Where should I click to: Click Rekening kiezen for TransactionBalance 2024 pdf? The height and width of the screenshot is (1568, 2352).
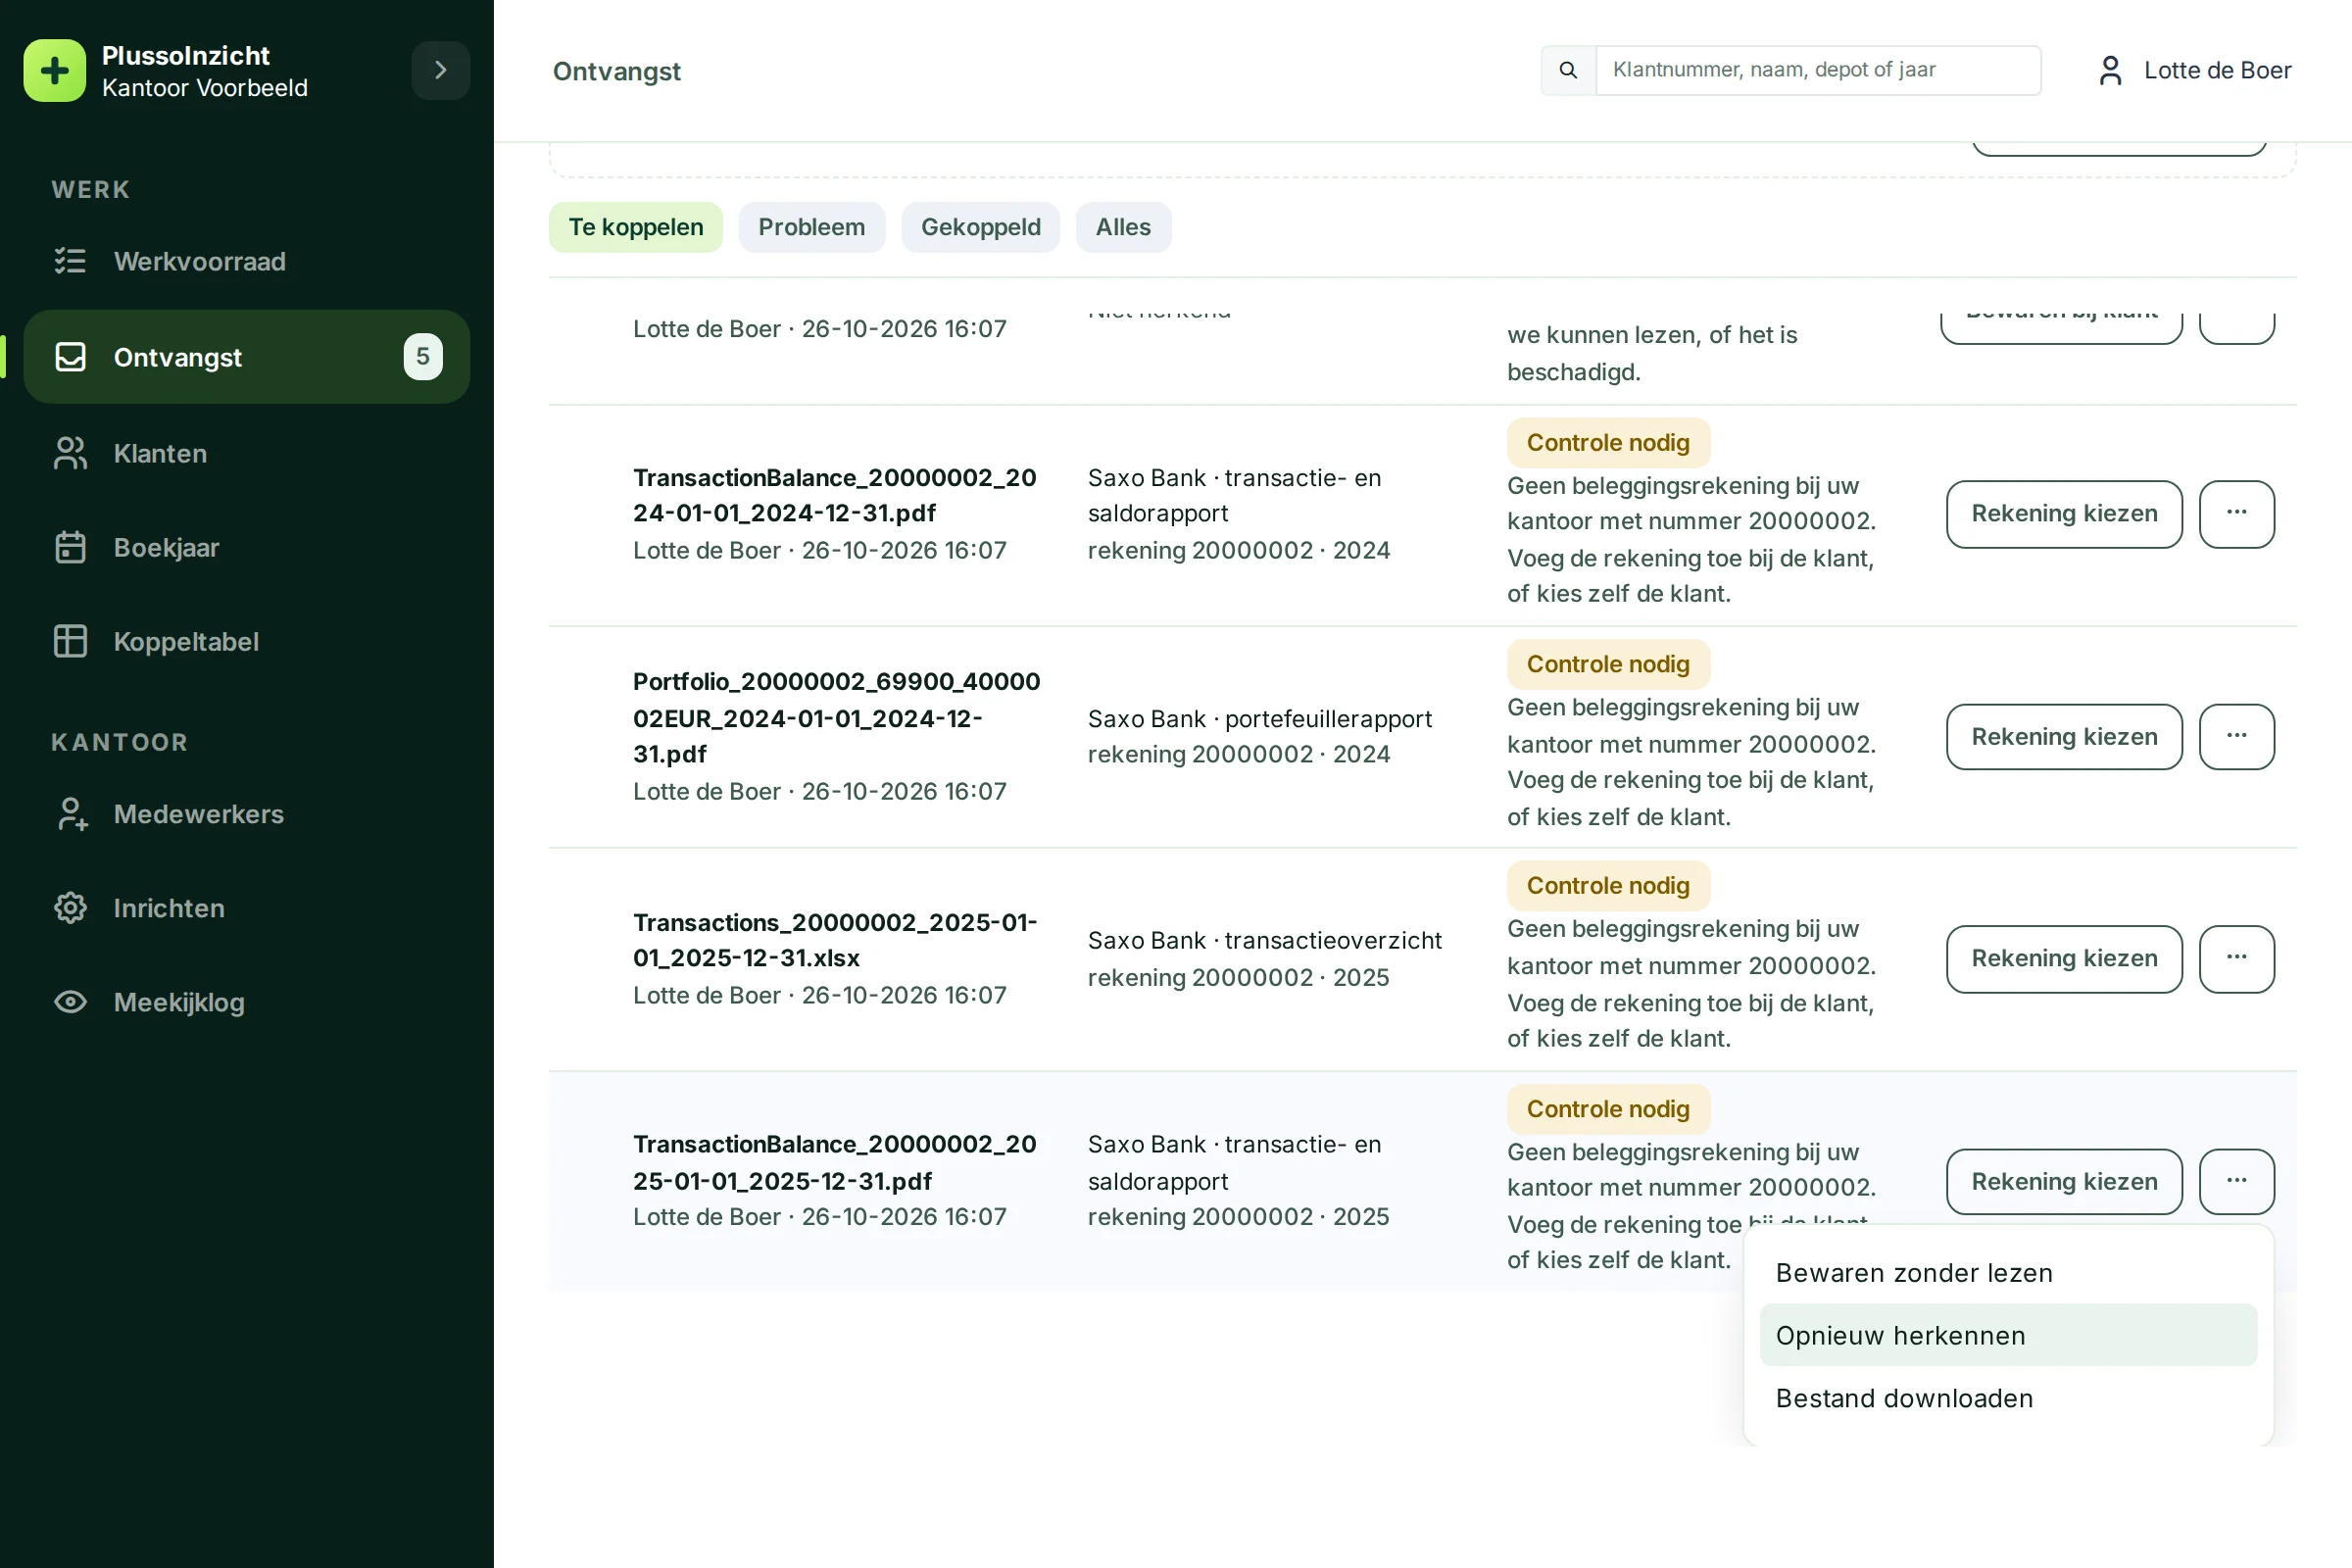(x=2064, y=514)
